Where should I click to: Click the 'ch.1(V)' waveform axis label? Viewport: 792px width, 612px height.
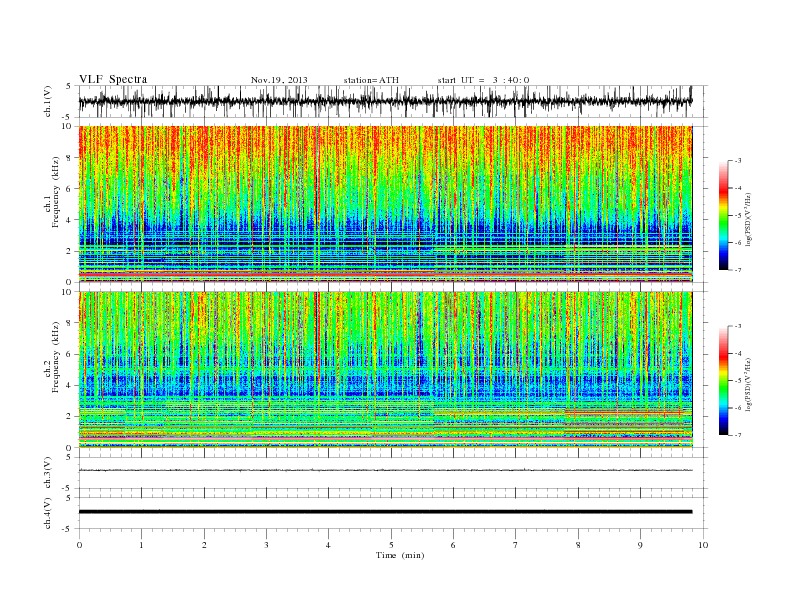click(x=47, y=101)
